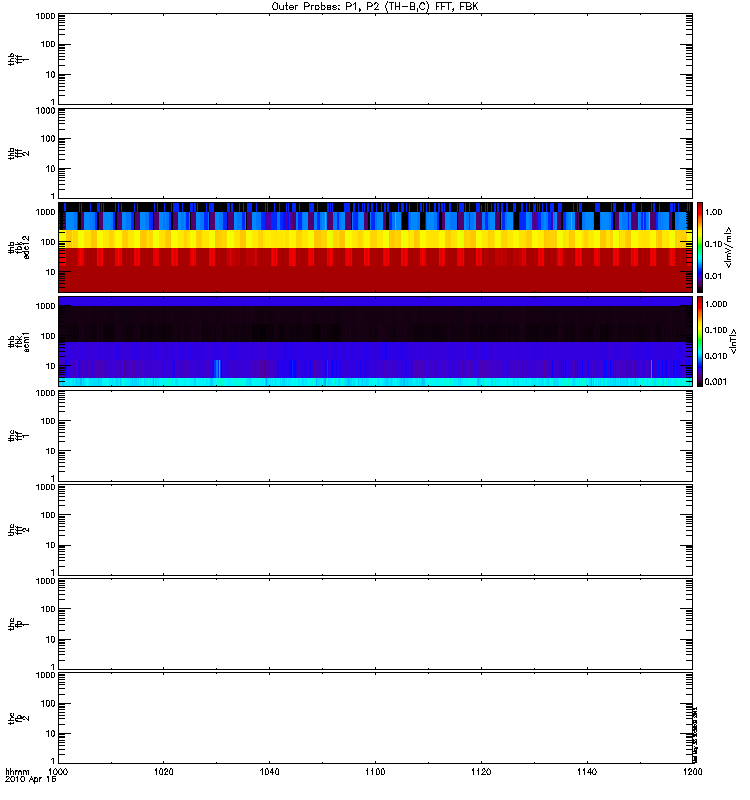Click the 1040 time tick label
Viewport: 750px width, 800px height.
[x=269, y=771]
